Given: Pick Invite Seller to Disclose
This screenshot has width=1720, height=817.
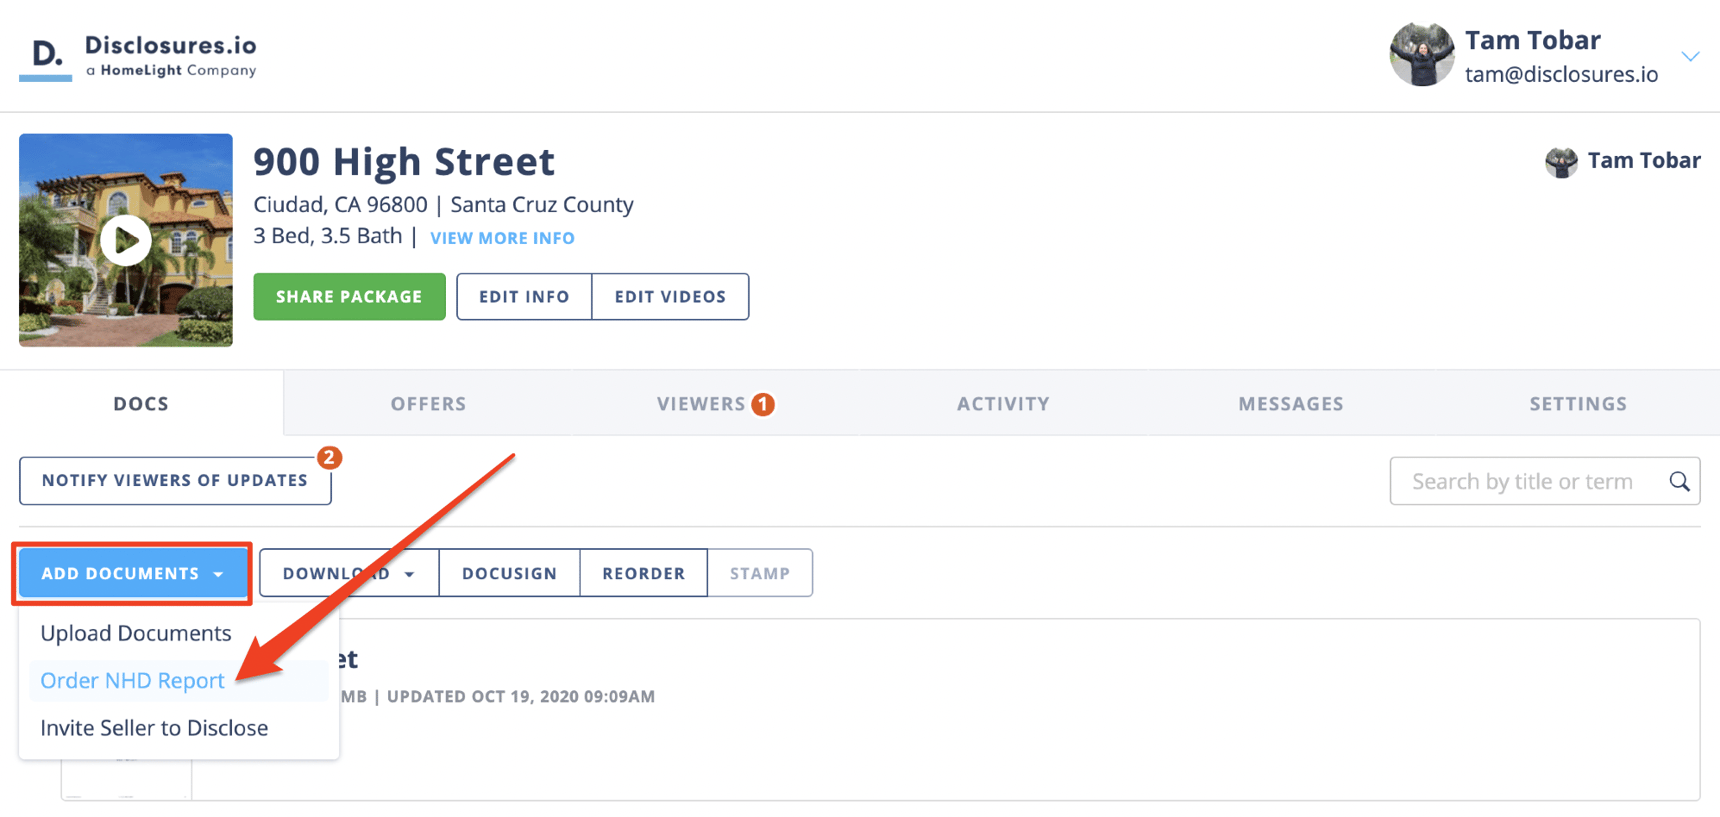Looking at the screenshot, I should coord(154,728).
